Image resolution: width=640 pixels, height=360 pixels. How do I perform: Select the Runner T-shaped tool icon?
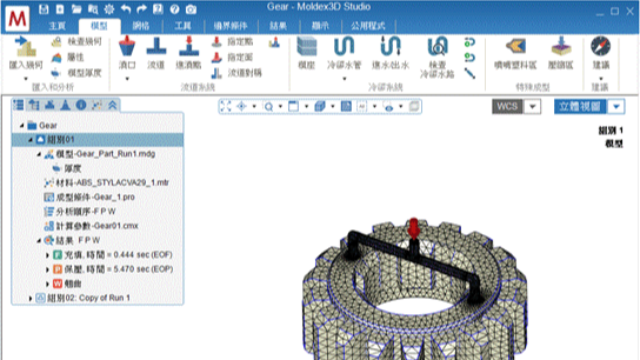coord(156,46)
